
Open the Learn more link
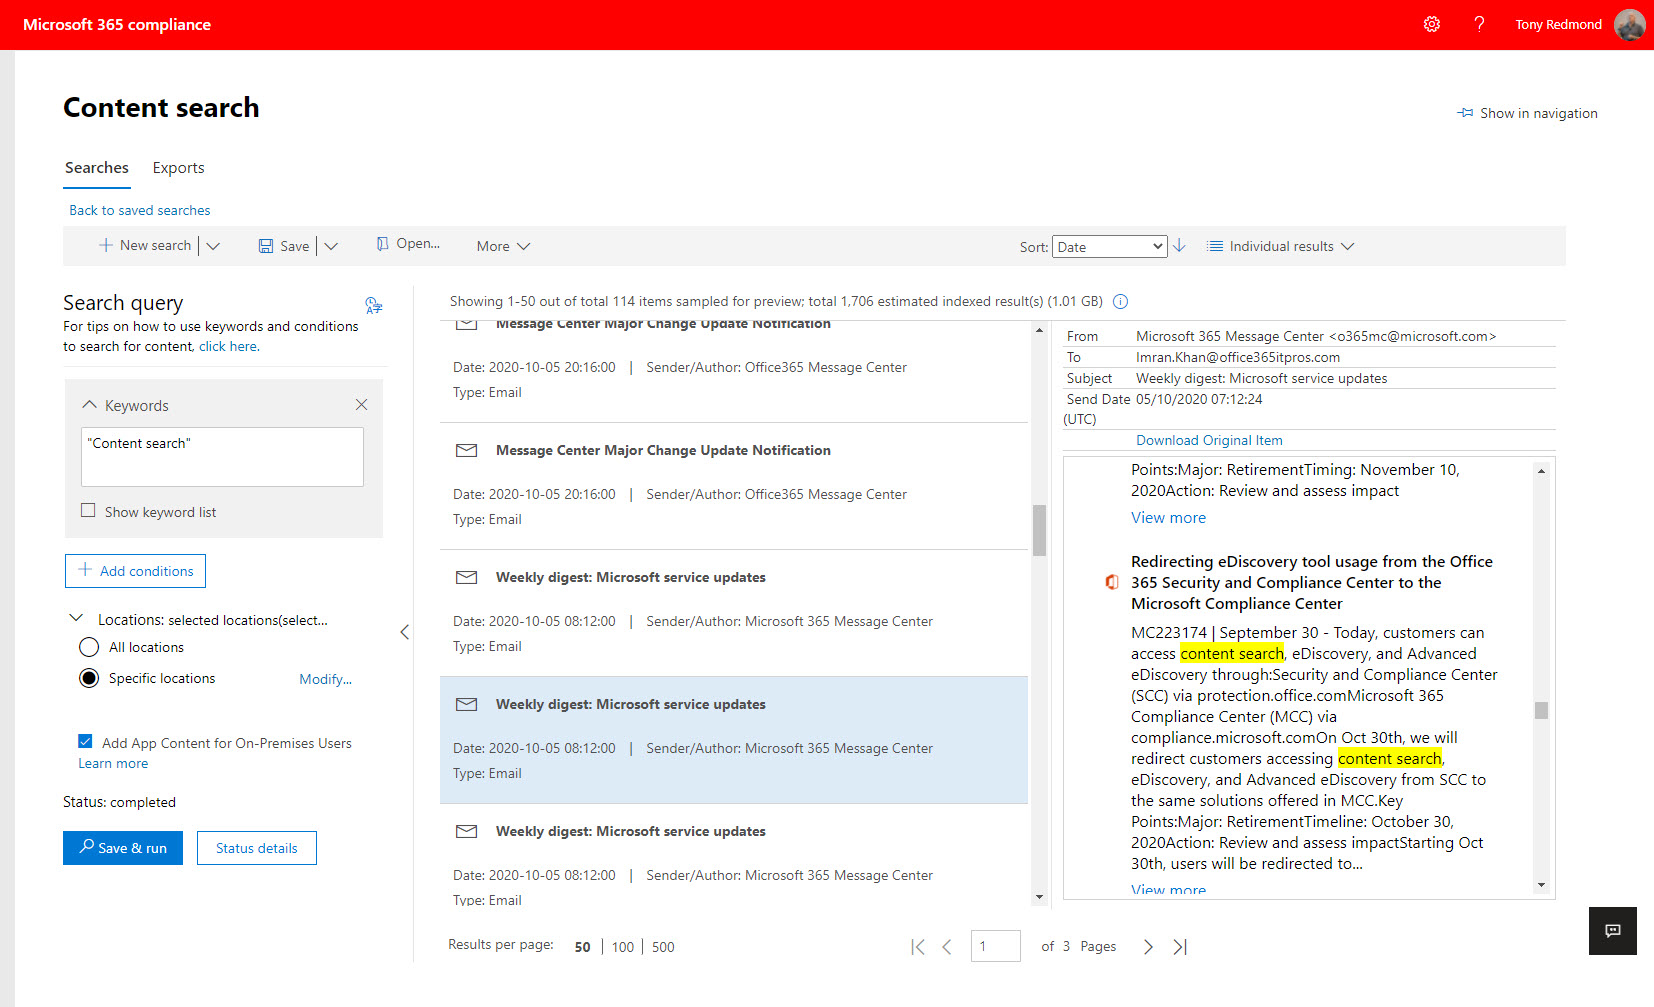tap(113, 763)
